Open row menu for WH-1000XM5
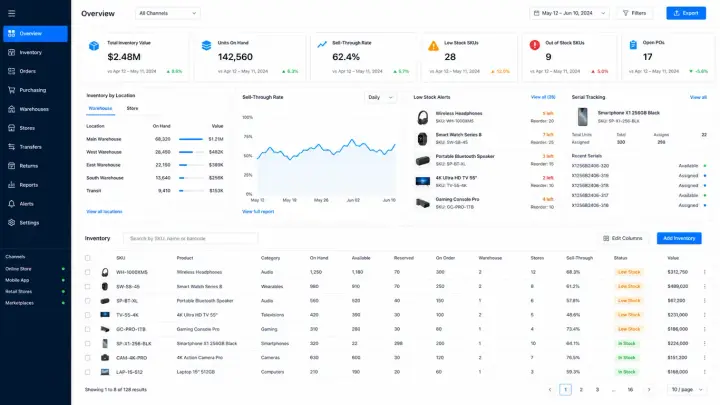This screenshot has width=720, height=405. click(704, 272)
